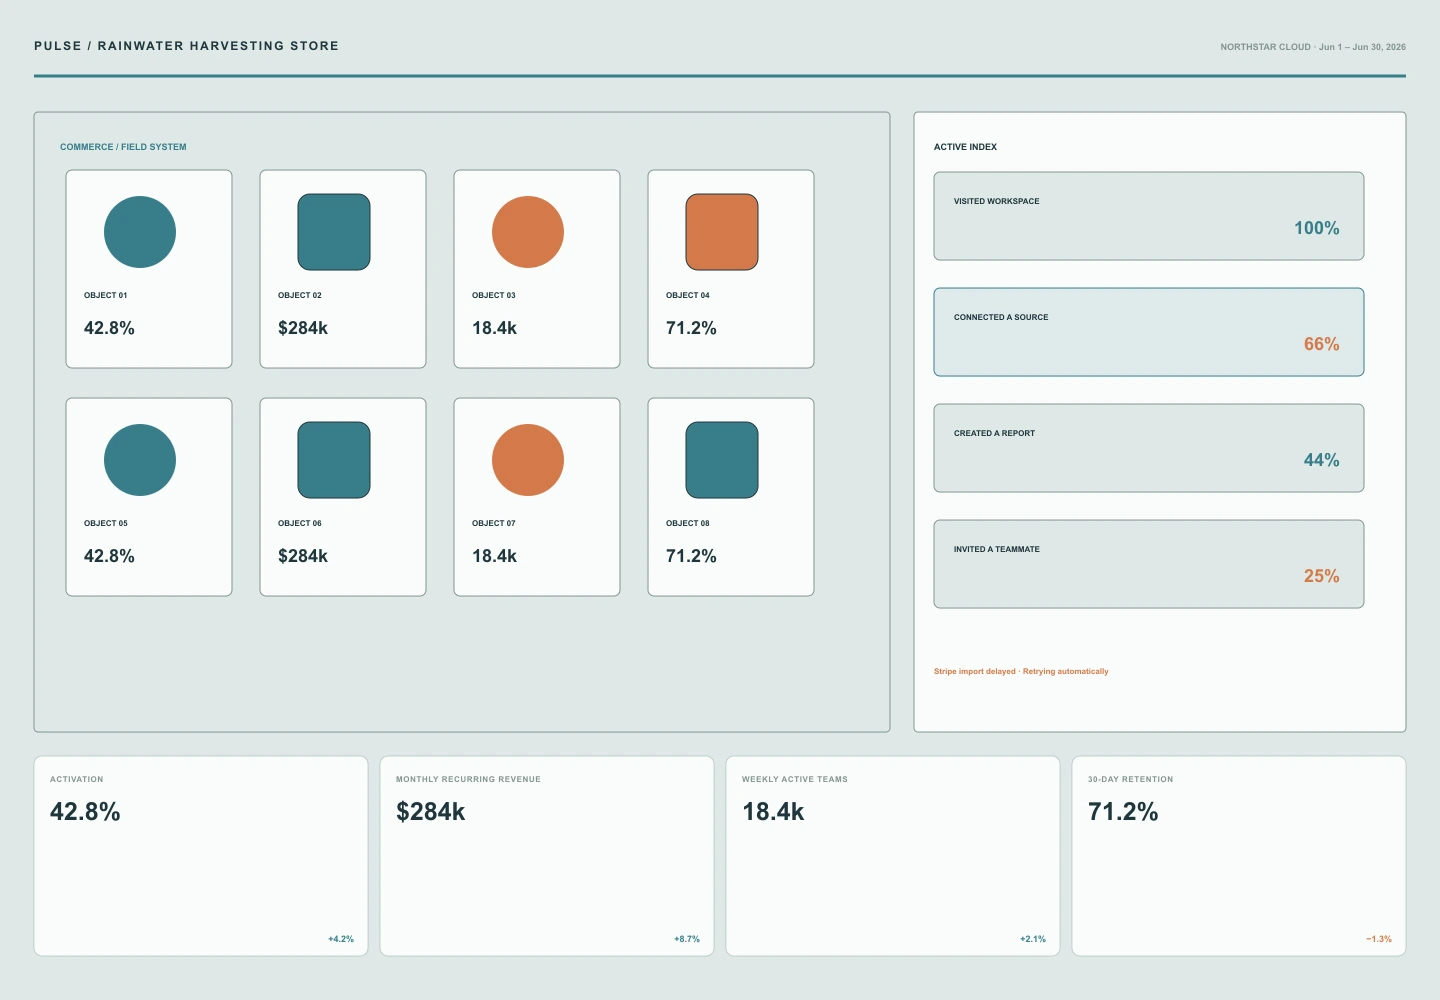
Task: Click the large 42.8% Activation figure
Action: pos(85,812)
